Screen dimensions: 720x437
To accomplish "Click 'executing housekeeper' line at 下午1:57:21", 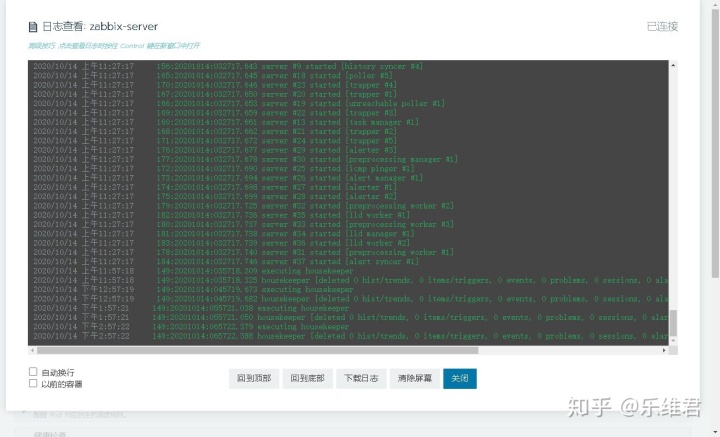I will (191, 308).
